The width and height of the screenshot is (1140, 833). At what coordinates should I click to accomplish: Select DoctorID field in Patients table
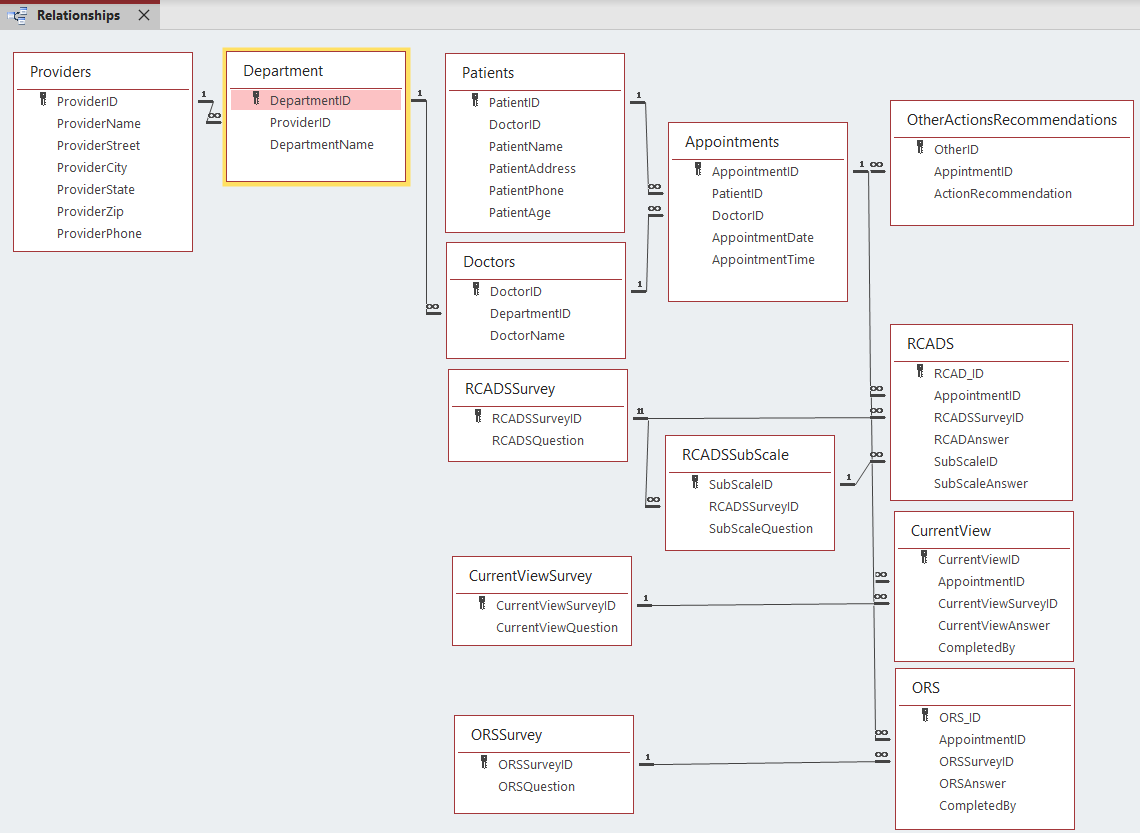[x=515, y=125]
